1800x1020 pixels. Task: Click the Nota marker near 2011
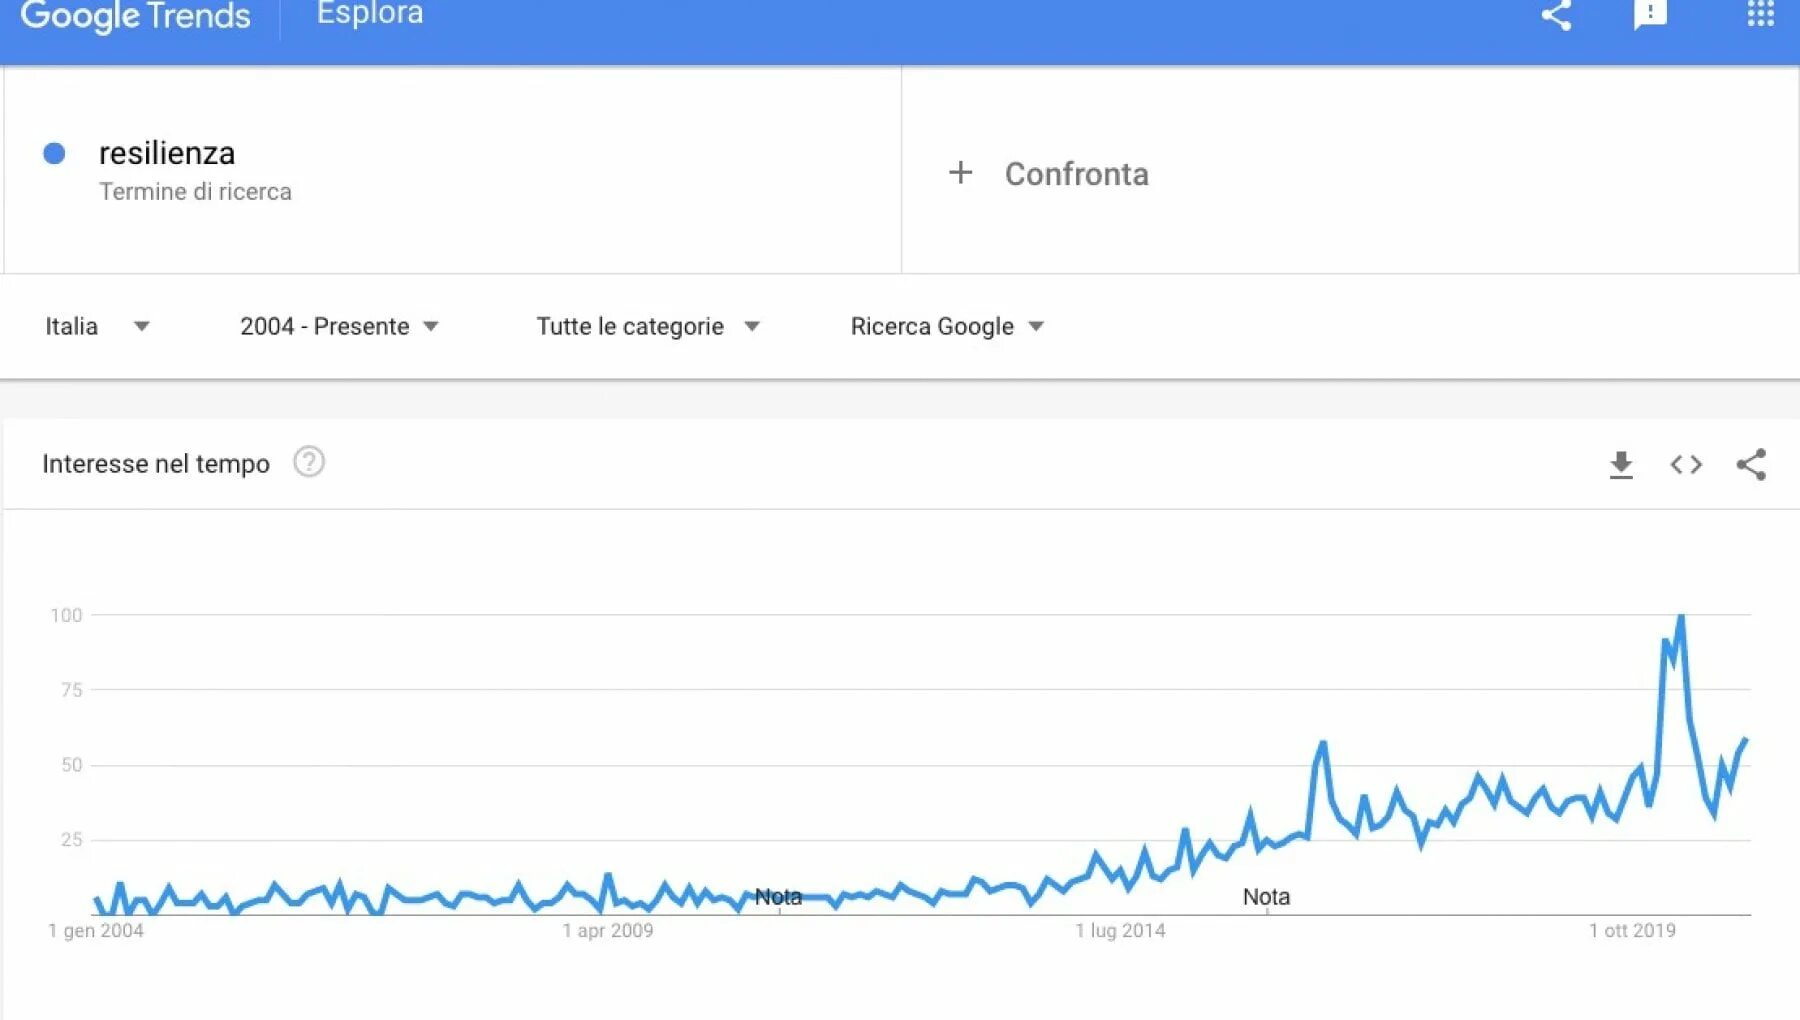coord(778,897)
